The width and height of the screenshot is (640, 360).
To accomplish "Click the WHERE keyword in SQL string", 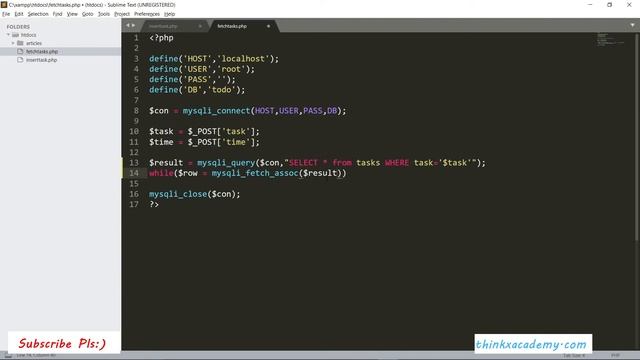I will (x=397, y=163).
